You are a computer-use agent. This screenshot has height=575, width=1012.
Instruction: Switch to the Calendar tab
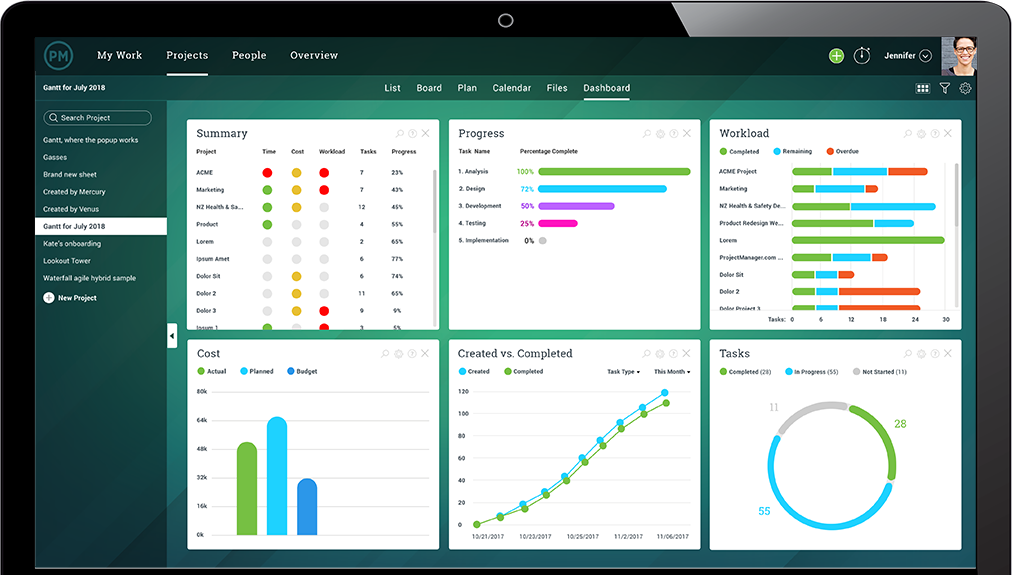tap(512, 88)
